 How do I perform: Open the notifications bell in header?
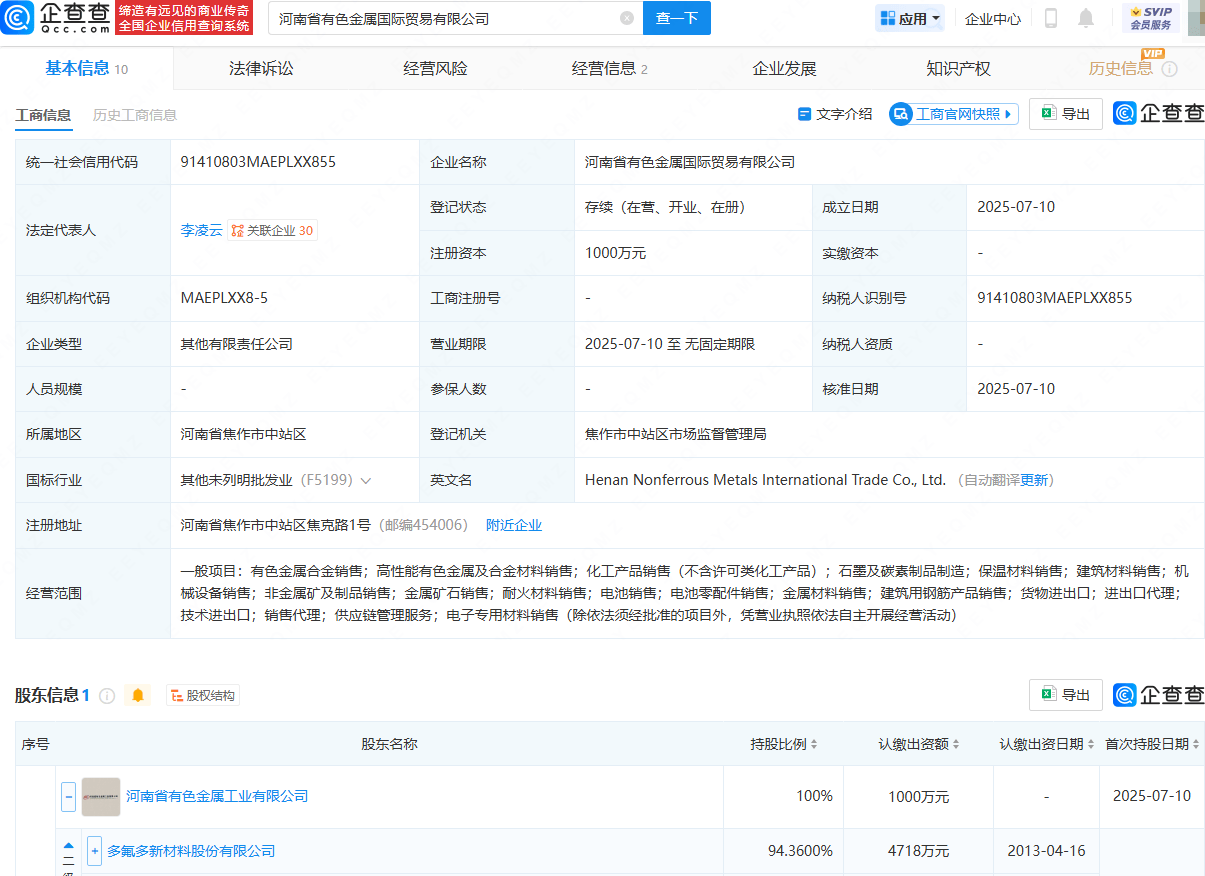tap(1086, 18)
